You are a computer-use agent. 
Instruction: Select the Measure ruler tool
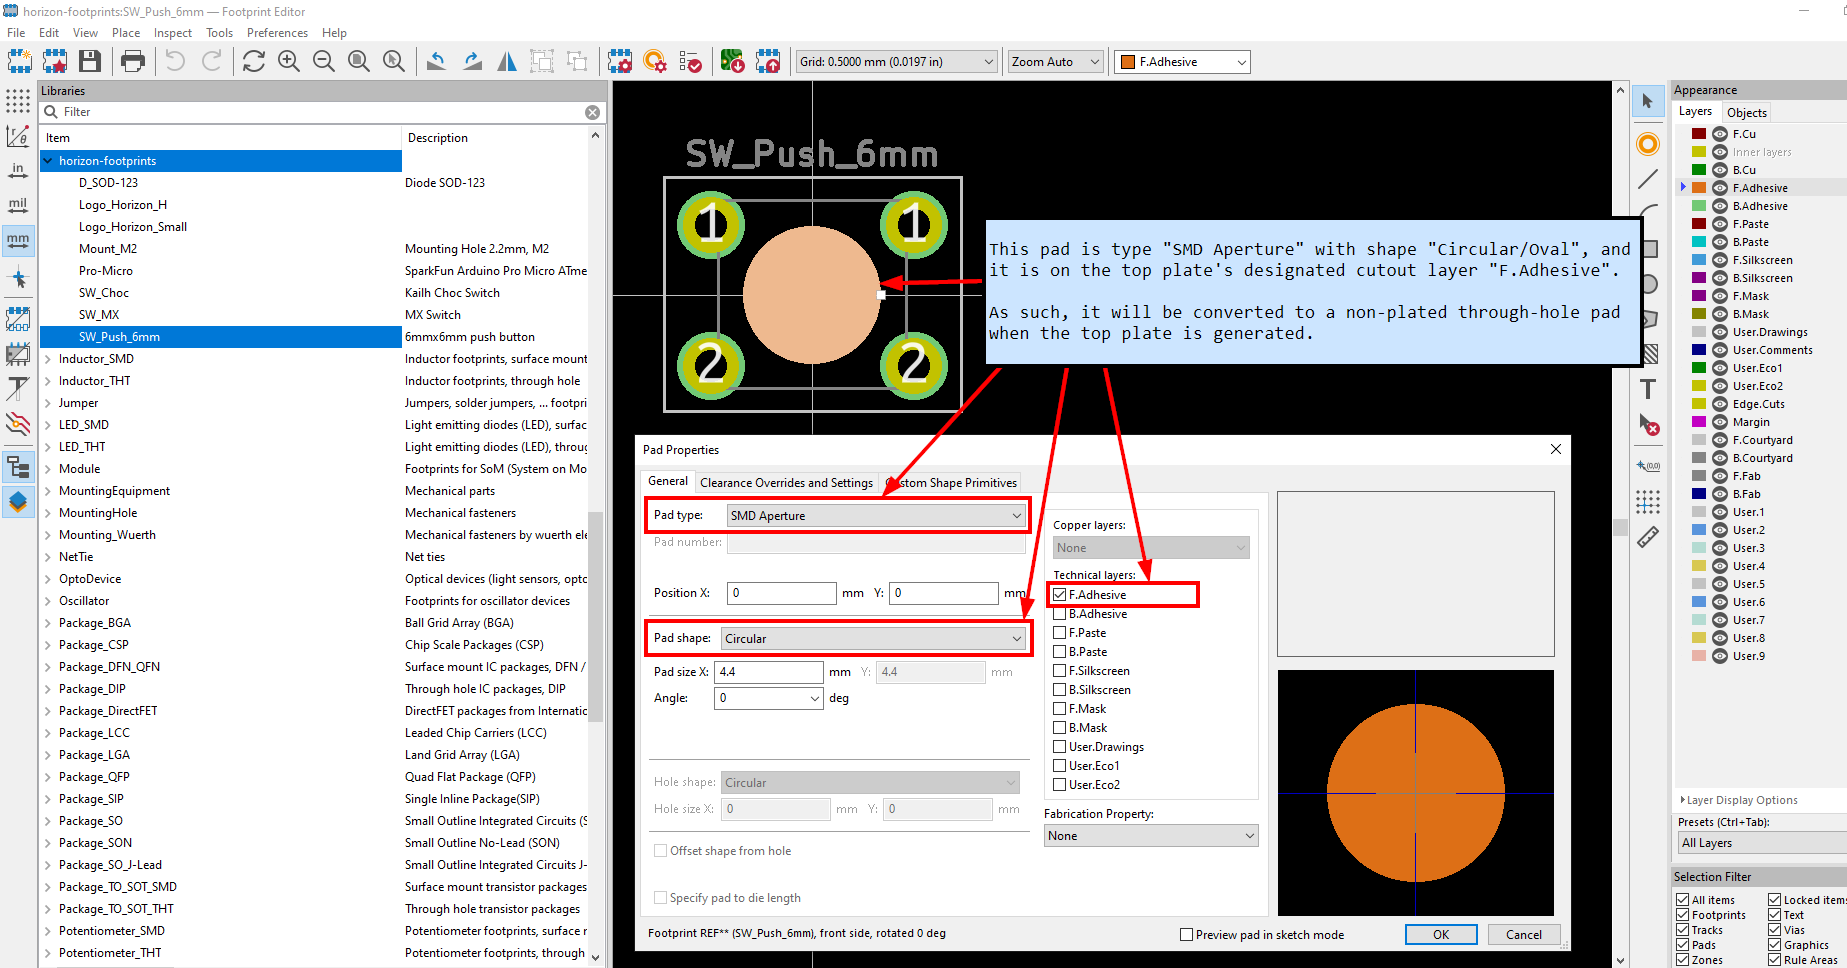coord(1648,537)
